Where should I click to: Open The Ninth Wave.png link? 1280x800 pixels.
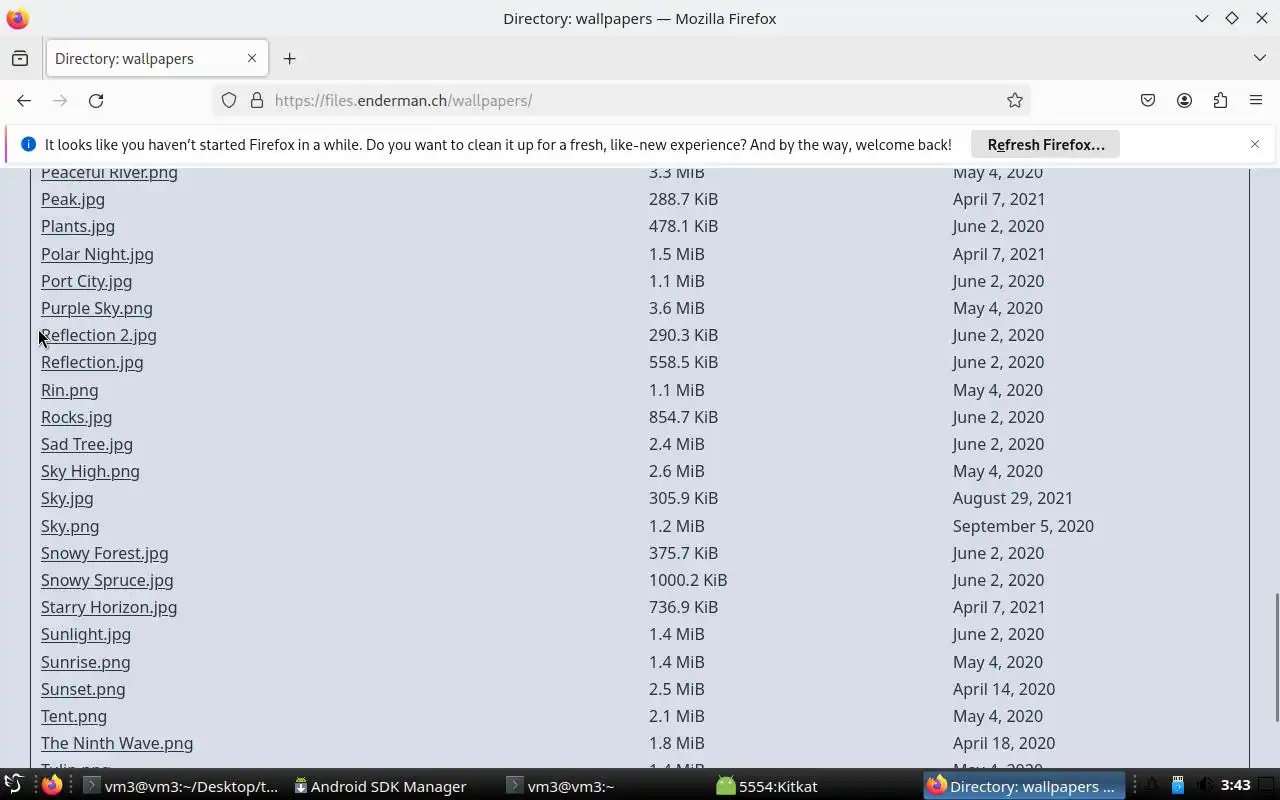pyautogui.click(x=117, y=743)
